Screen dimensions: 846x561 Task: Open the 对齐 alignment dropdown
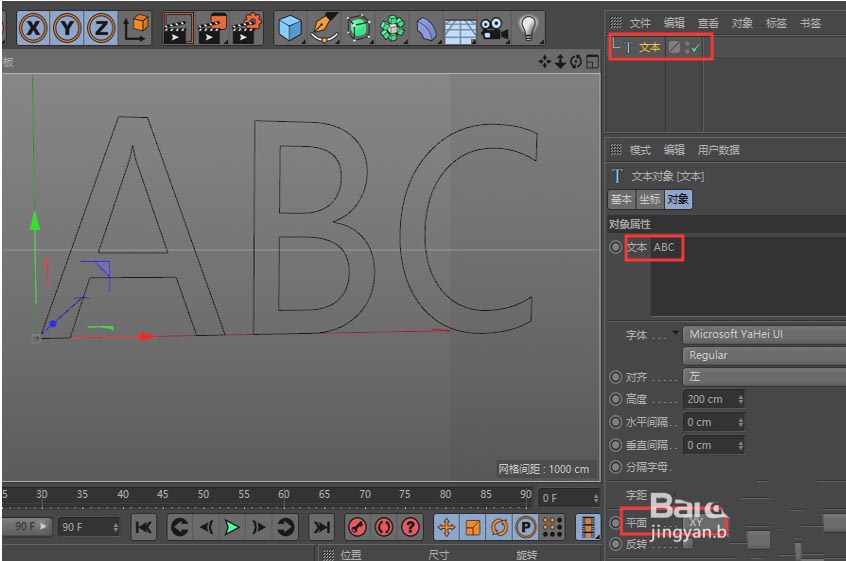(764, 377)
